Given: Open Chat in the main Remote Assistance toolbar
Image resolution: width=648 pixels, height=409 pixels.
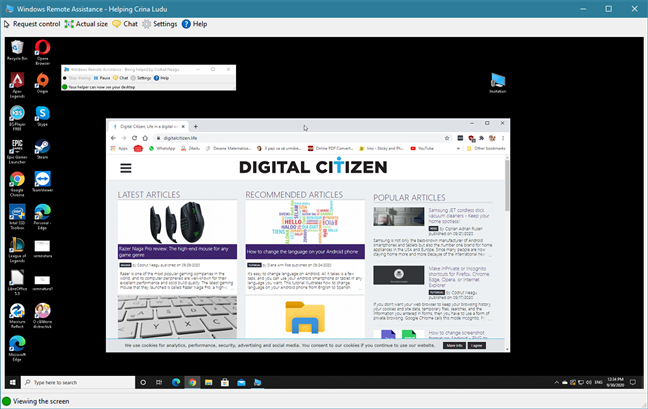Looking at the screenshot, I should [x=125, y=24].
